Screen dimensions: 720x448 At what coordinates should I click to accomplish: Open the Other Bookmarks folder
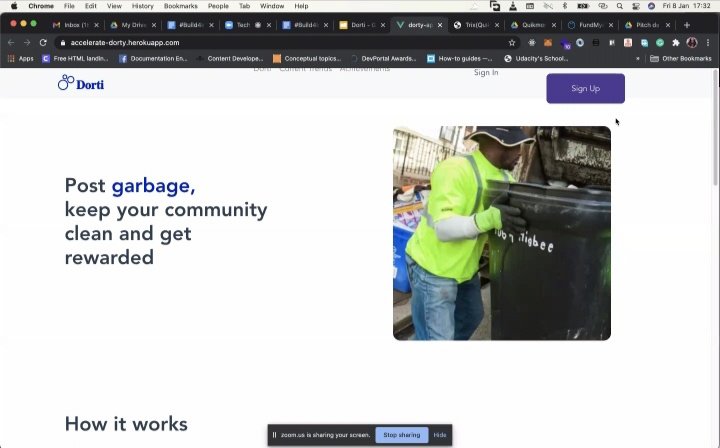(x=681, y=59)
